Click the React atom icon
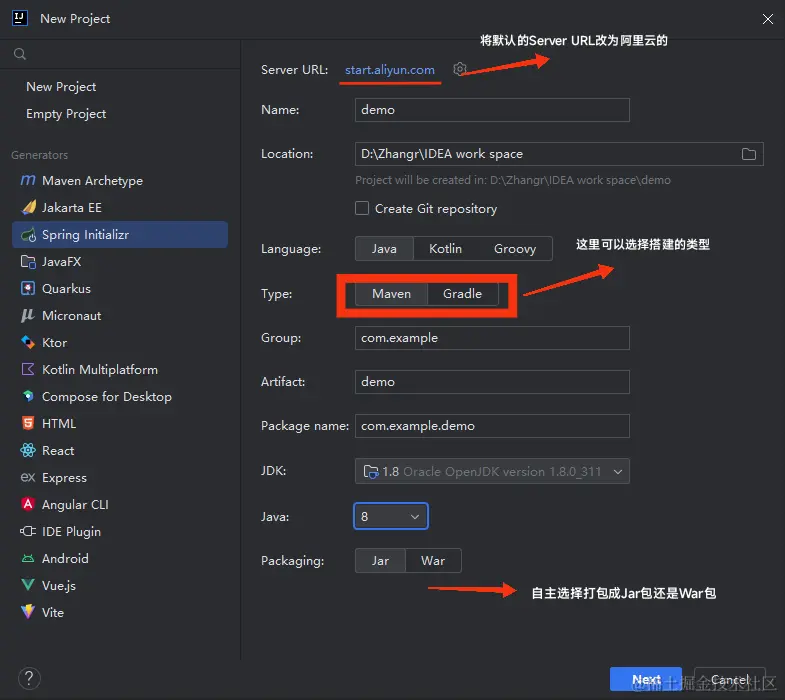The width and height of the screenshot is (785, 700). (x=28, y=451)
